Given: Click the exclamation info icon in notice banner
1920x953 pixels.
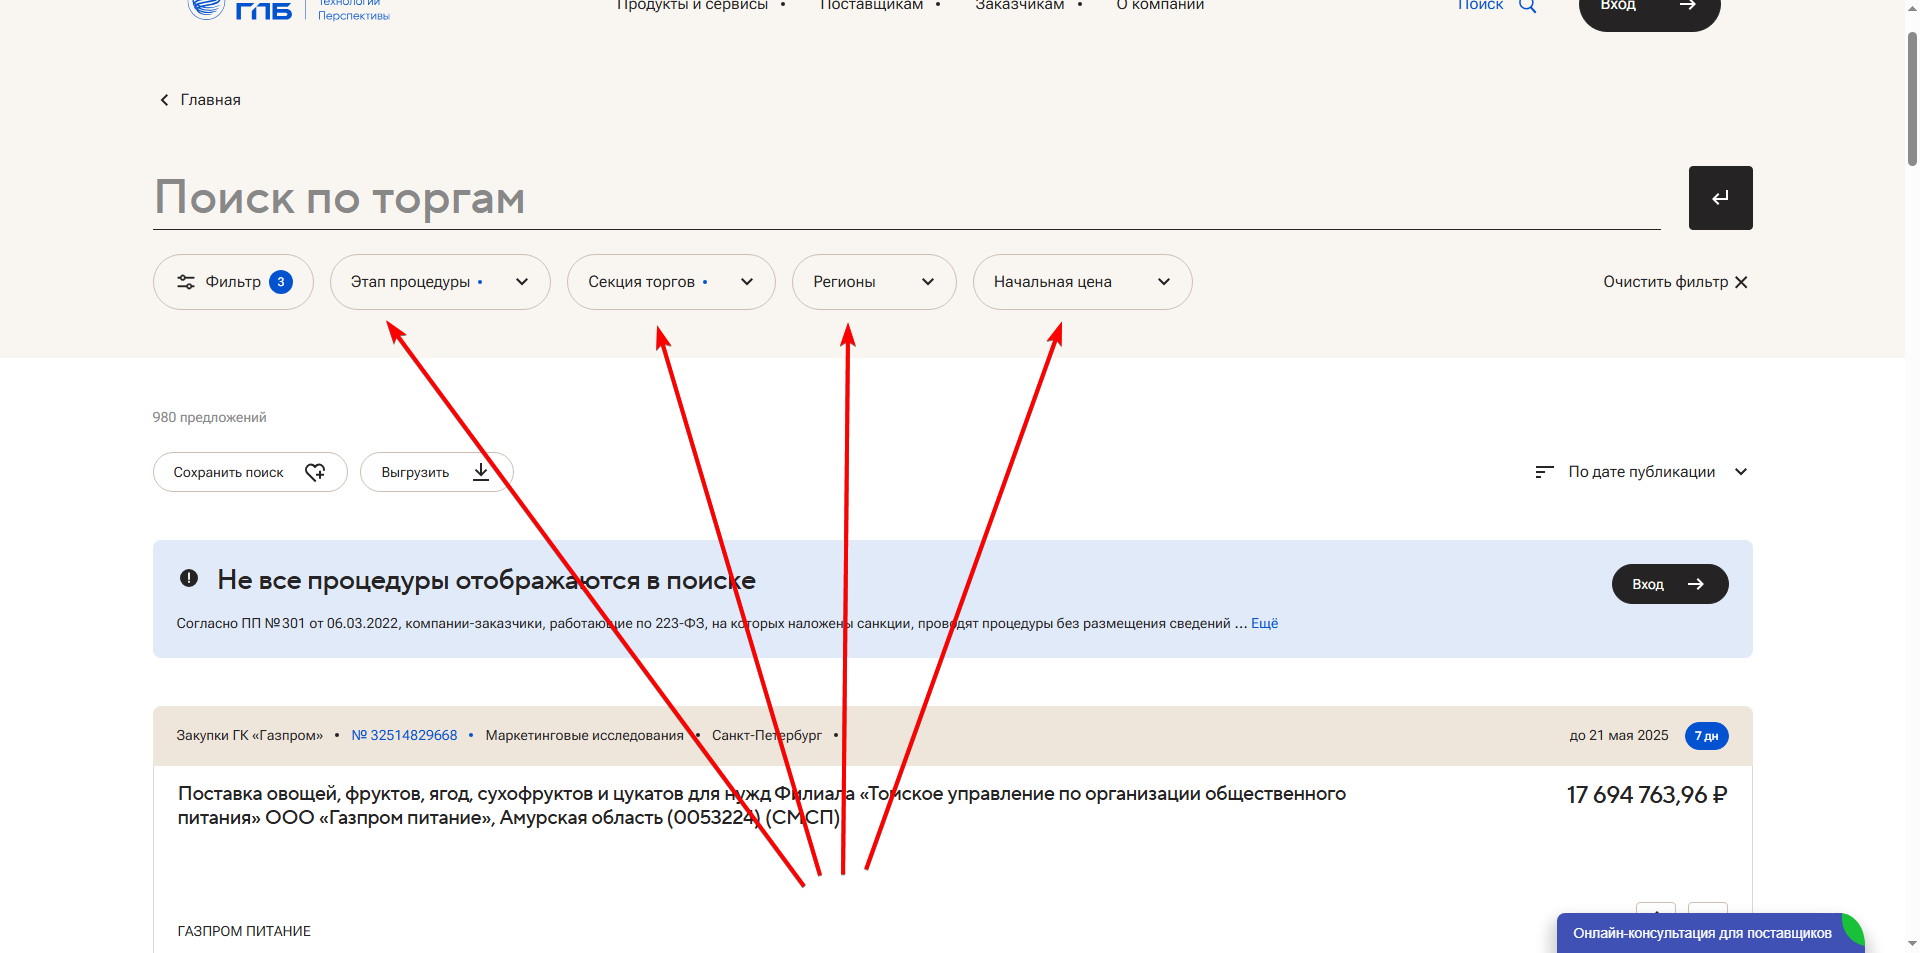Looking at the screenshot, I should [x=188, y=578].
